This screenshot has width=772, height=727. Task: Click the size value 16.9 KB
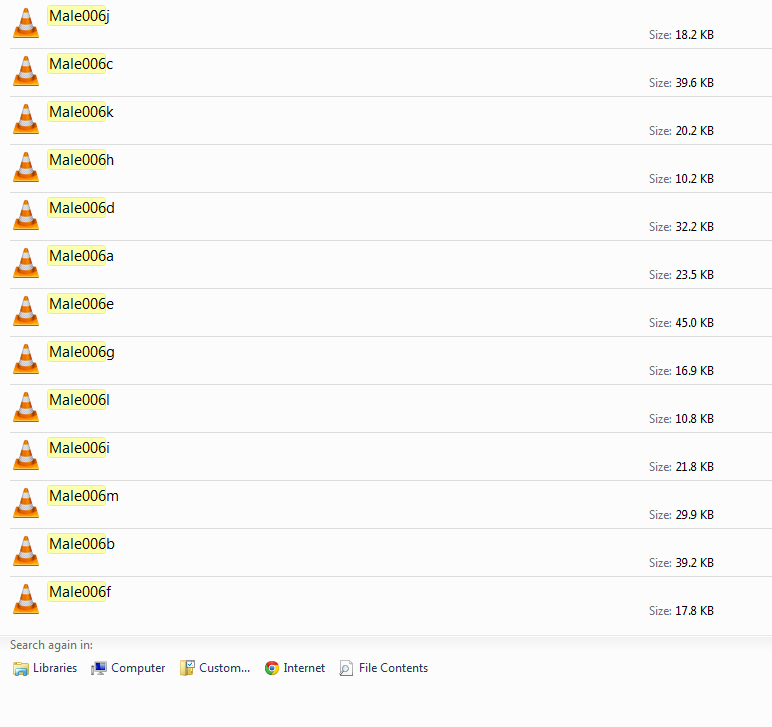tap(694, 371)
